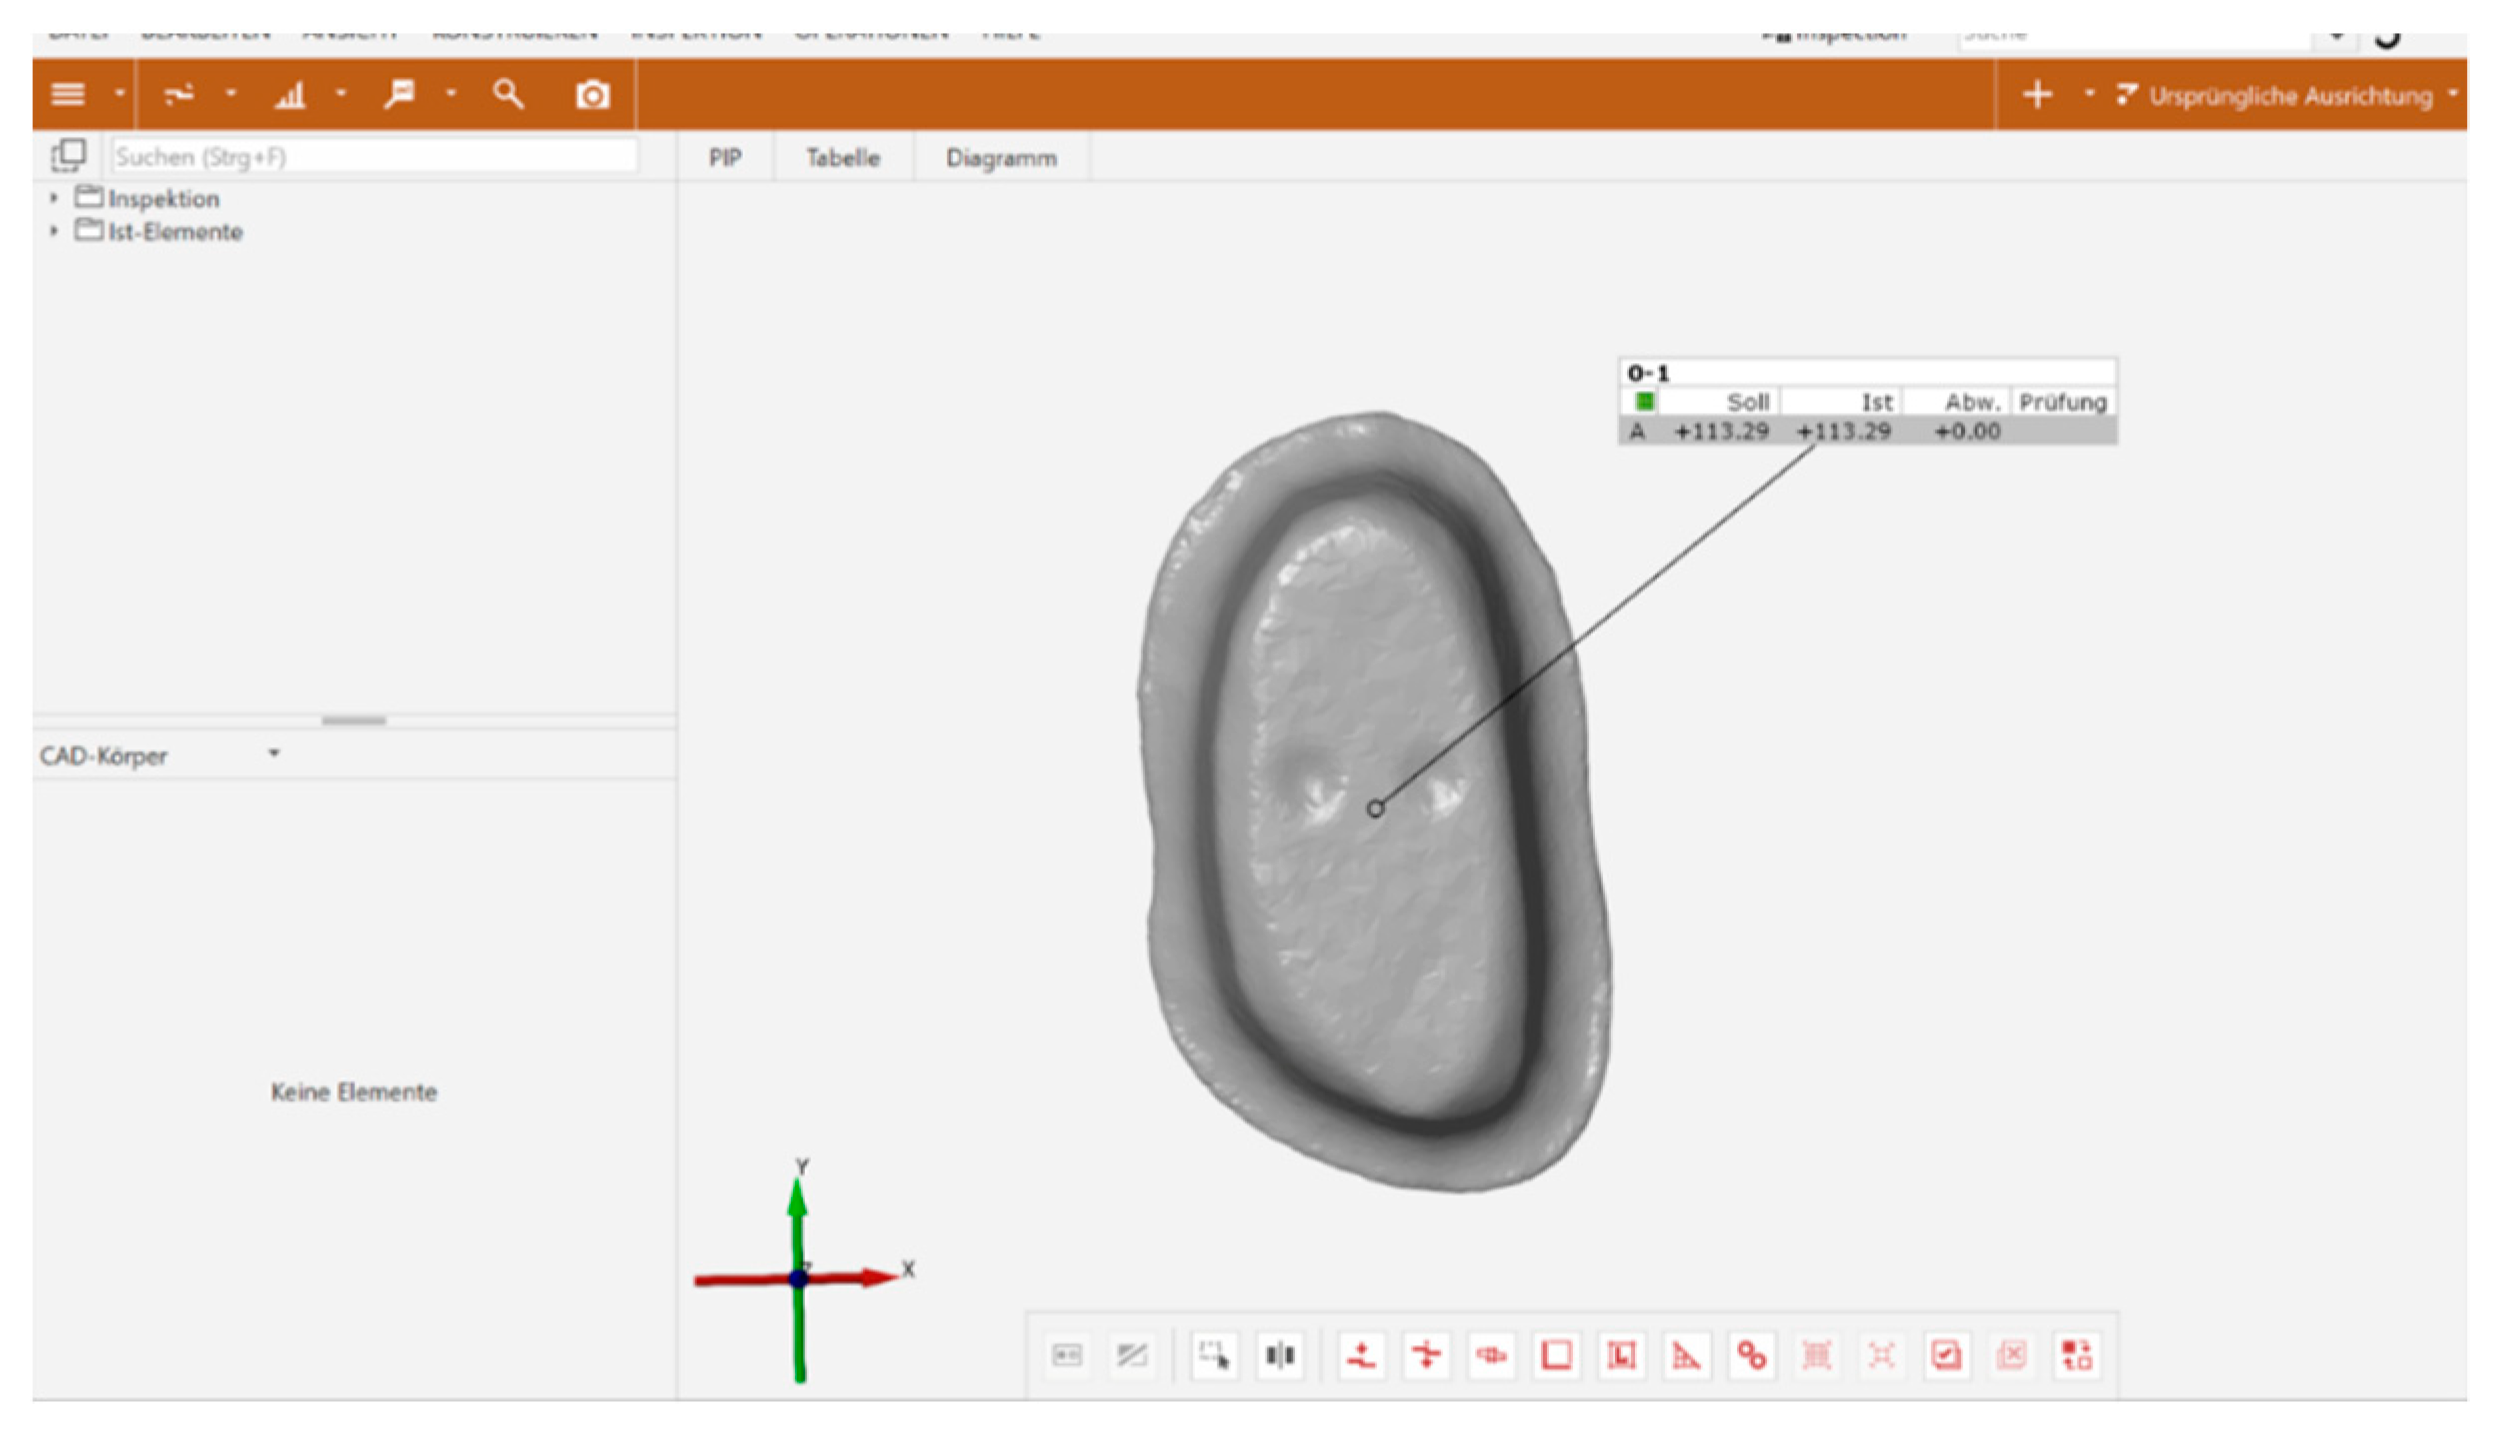Click the PIP tab button

[725, 158]
